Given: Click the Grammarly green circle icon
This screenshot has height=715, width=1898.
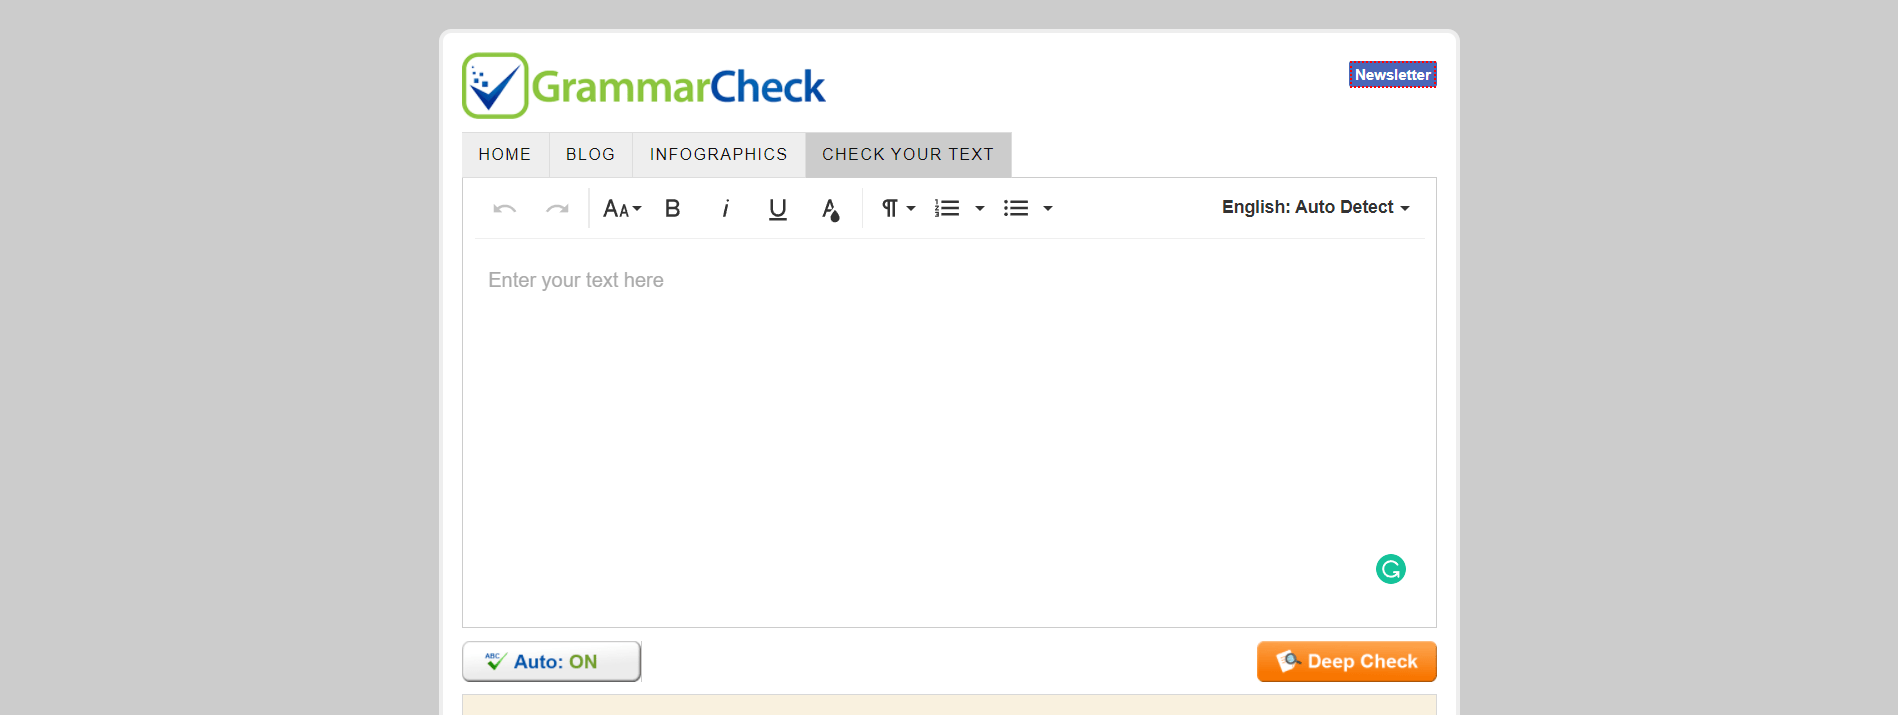Looking at the screenshot, I should 1390,569.
